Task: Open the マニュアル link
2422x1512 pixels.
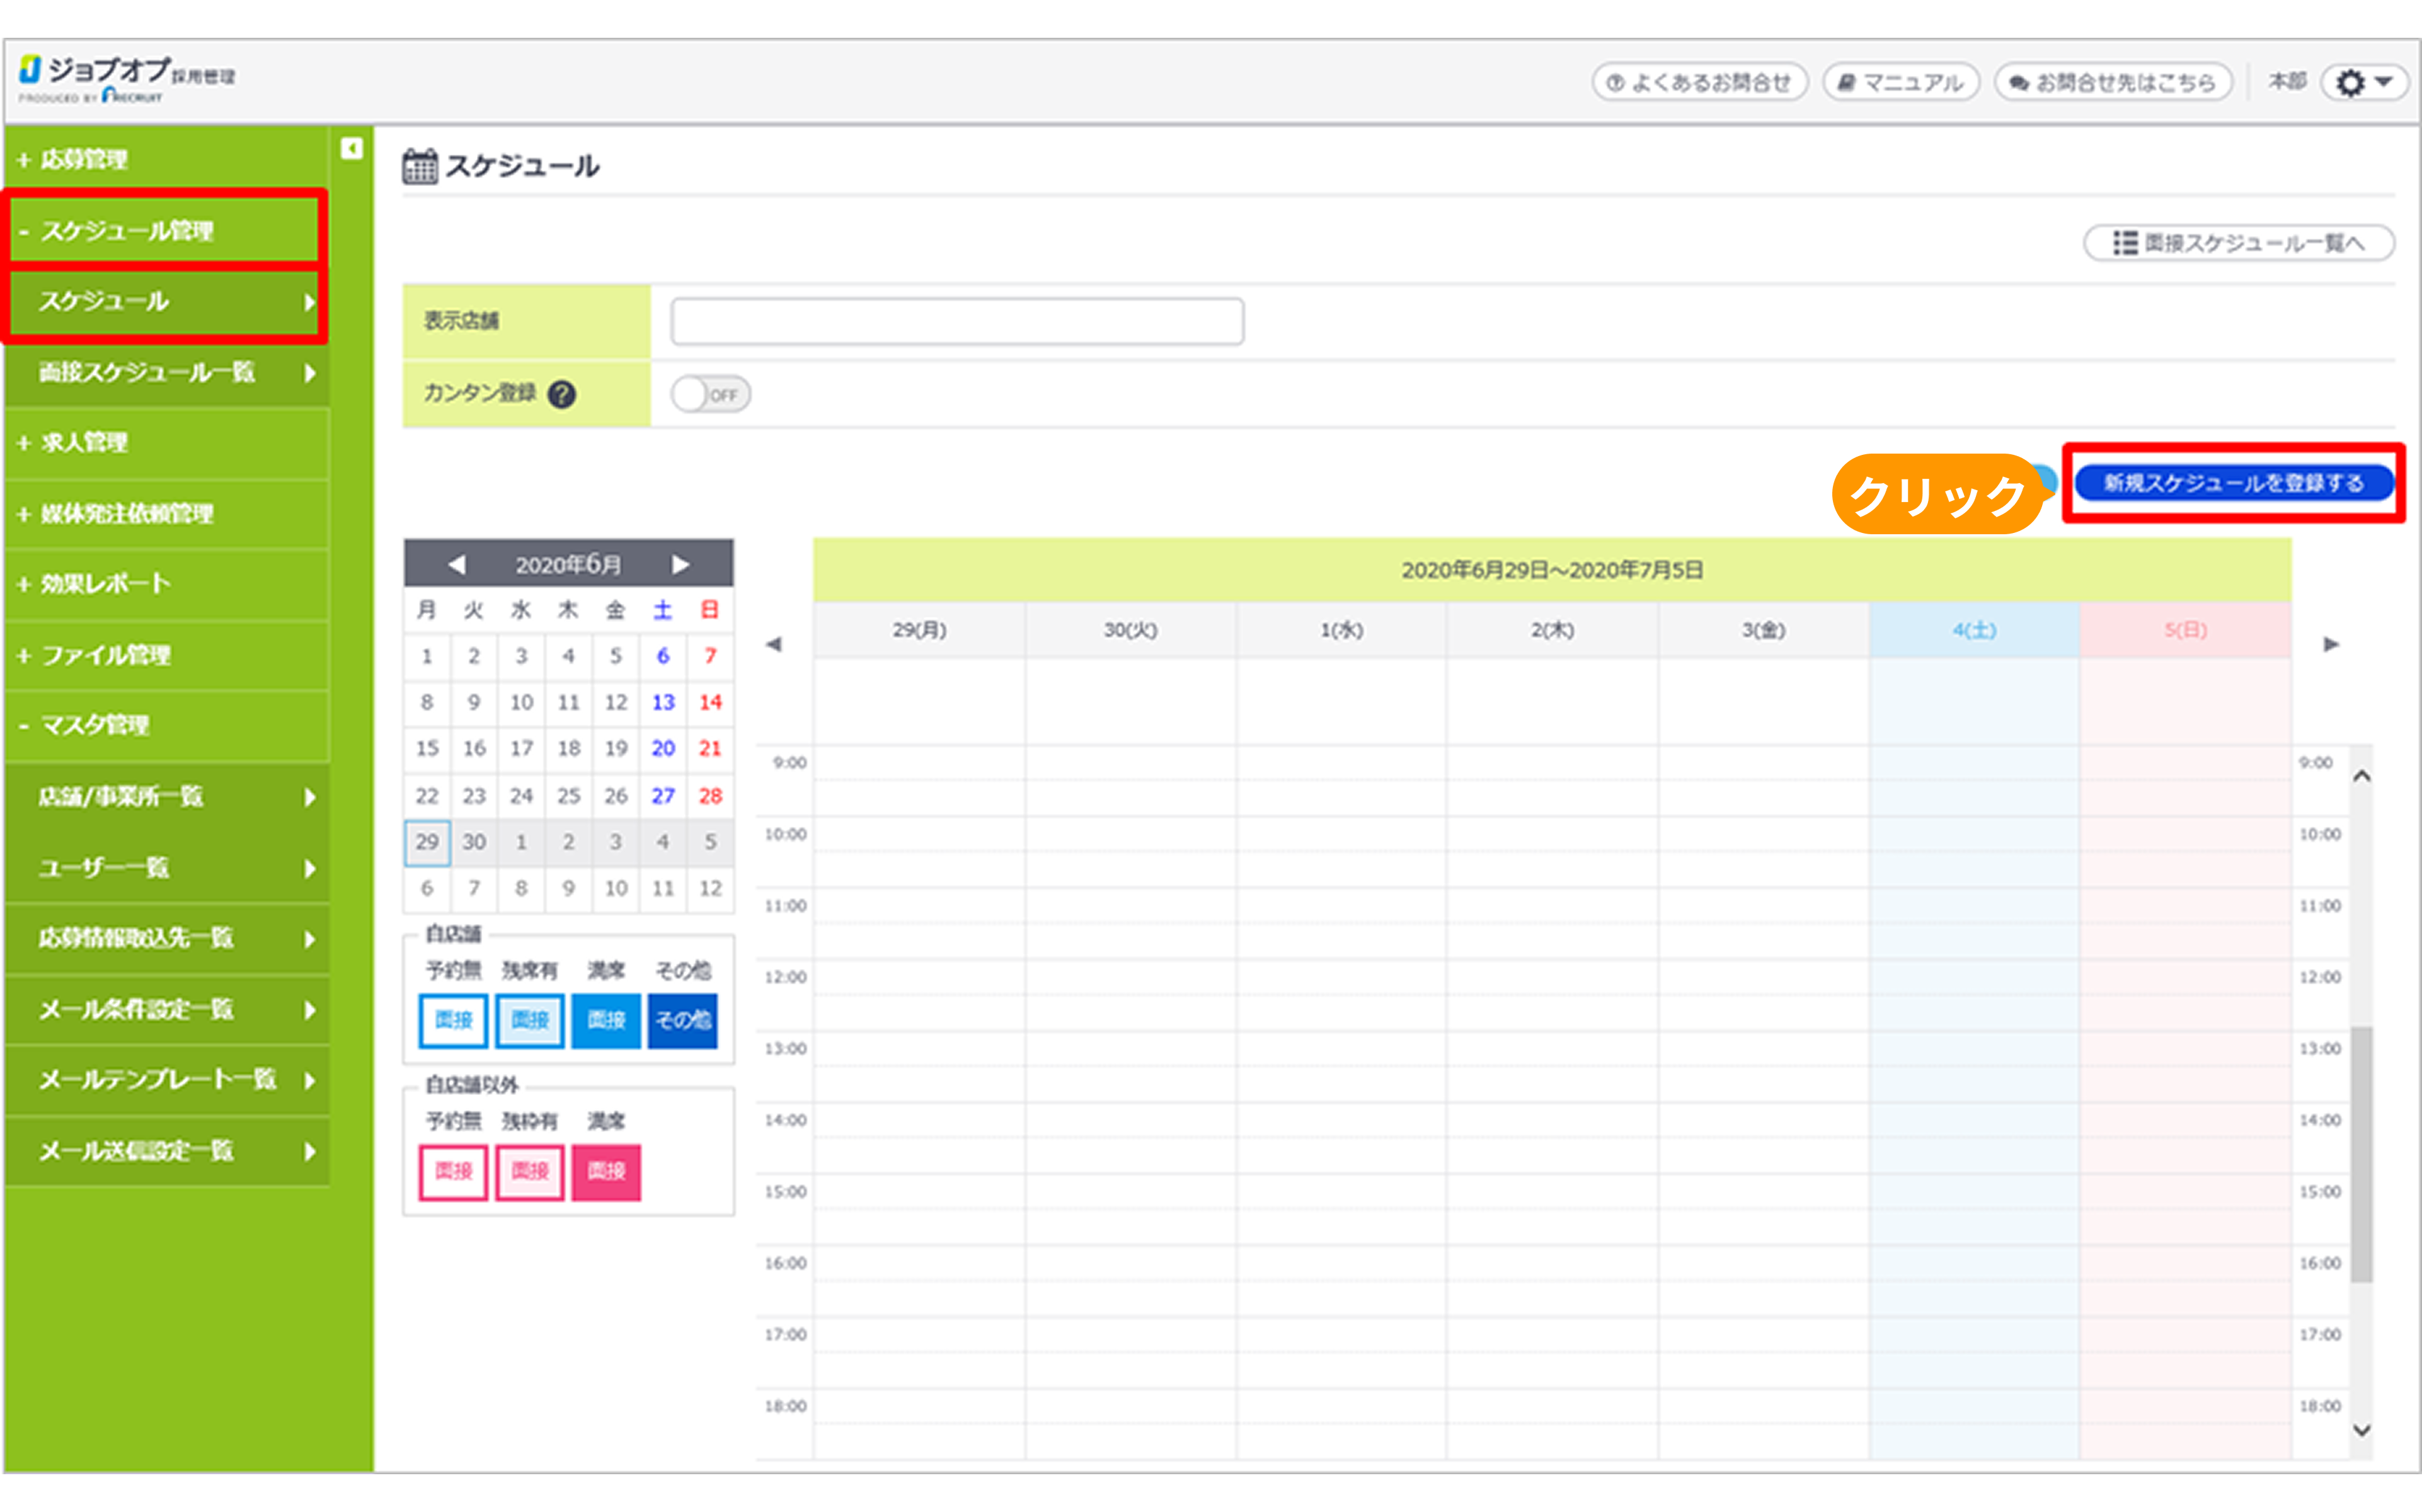Action: [x=1901, y=83]
